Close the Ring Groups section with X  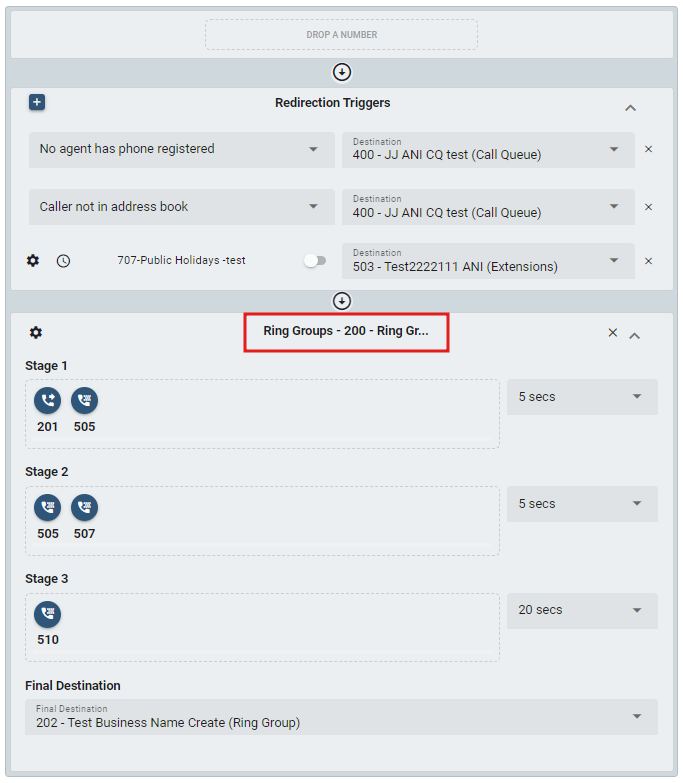point(613,333)
